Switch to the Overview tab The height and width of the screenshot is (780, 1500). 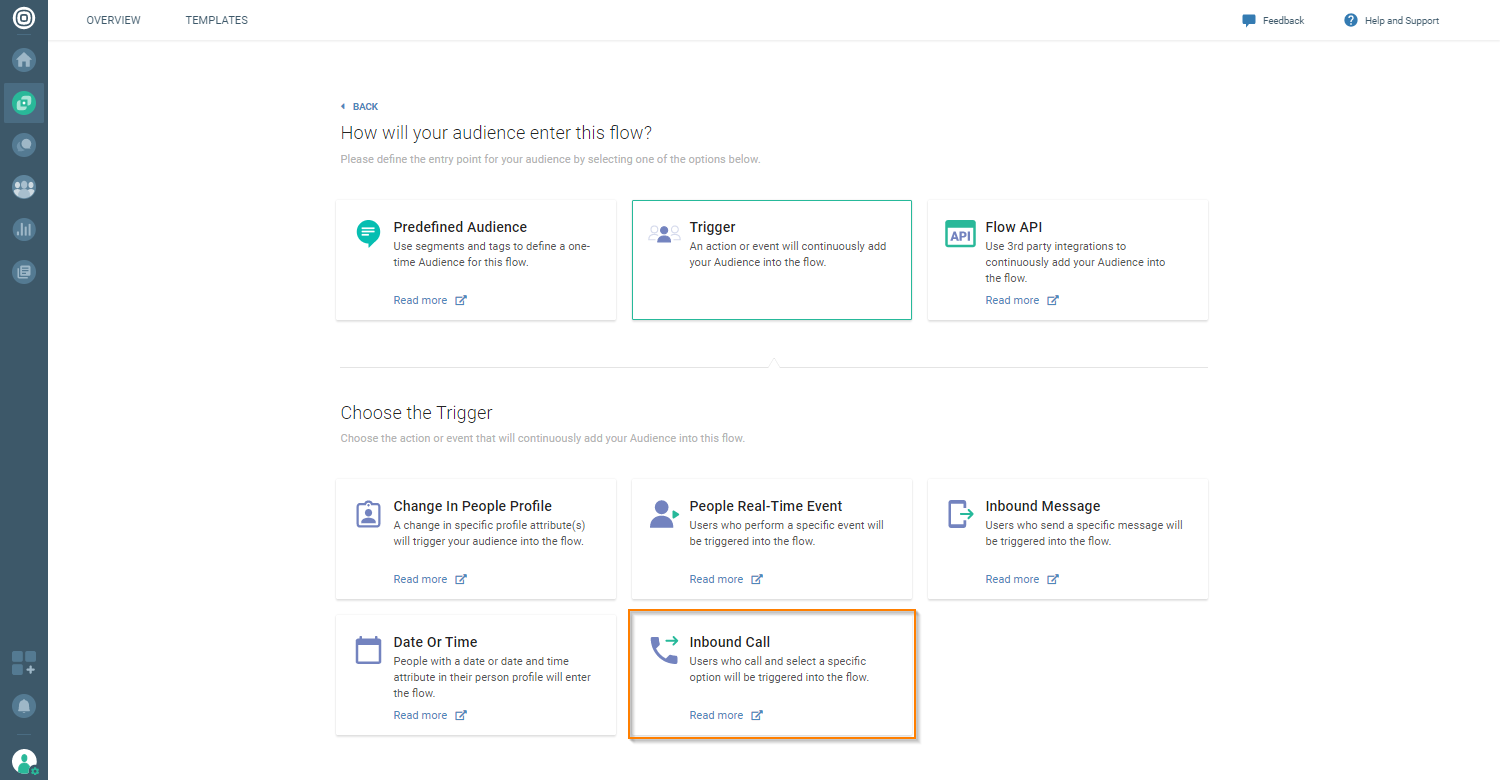(x=113, y=21)
